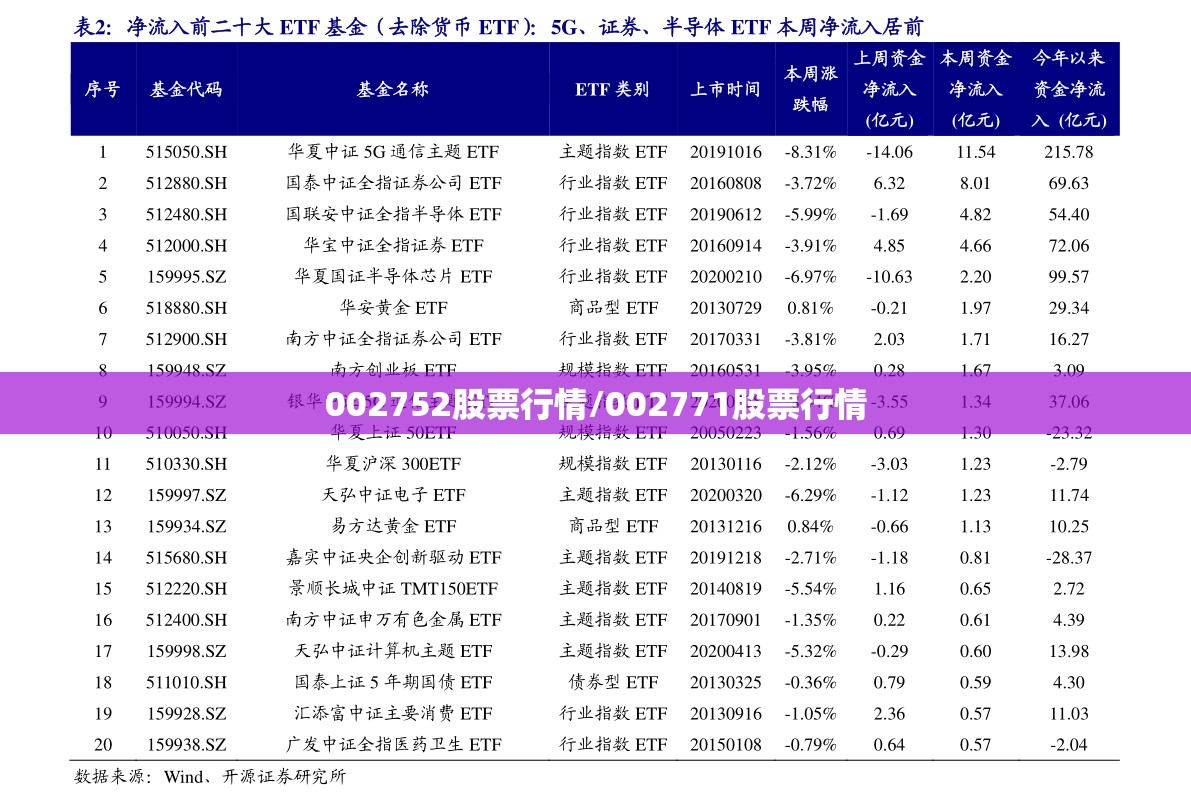Click the ETF类别 column header
Image resolution: width=1191 pixels, height=806 pixels.
coord(612,89)
